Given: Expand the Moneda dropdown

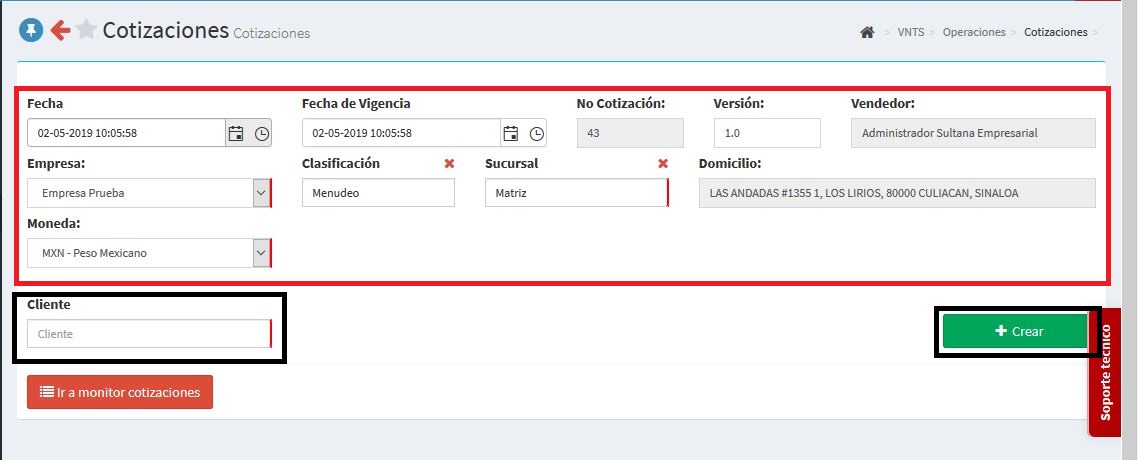Looking at the screenshot, I should tap(261, 253).
